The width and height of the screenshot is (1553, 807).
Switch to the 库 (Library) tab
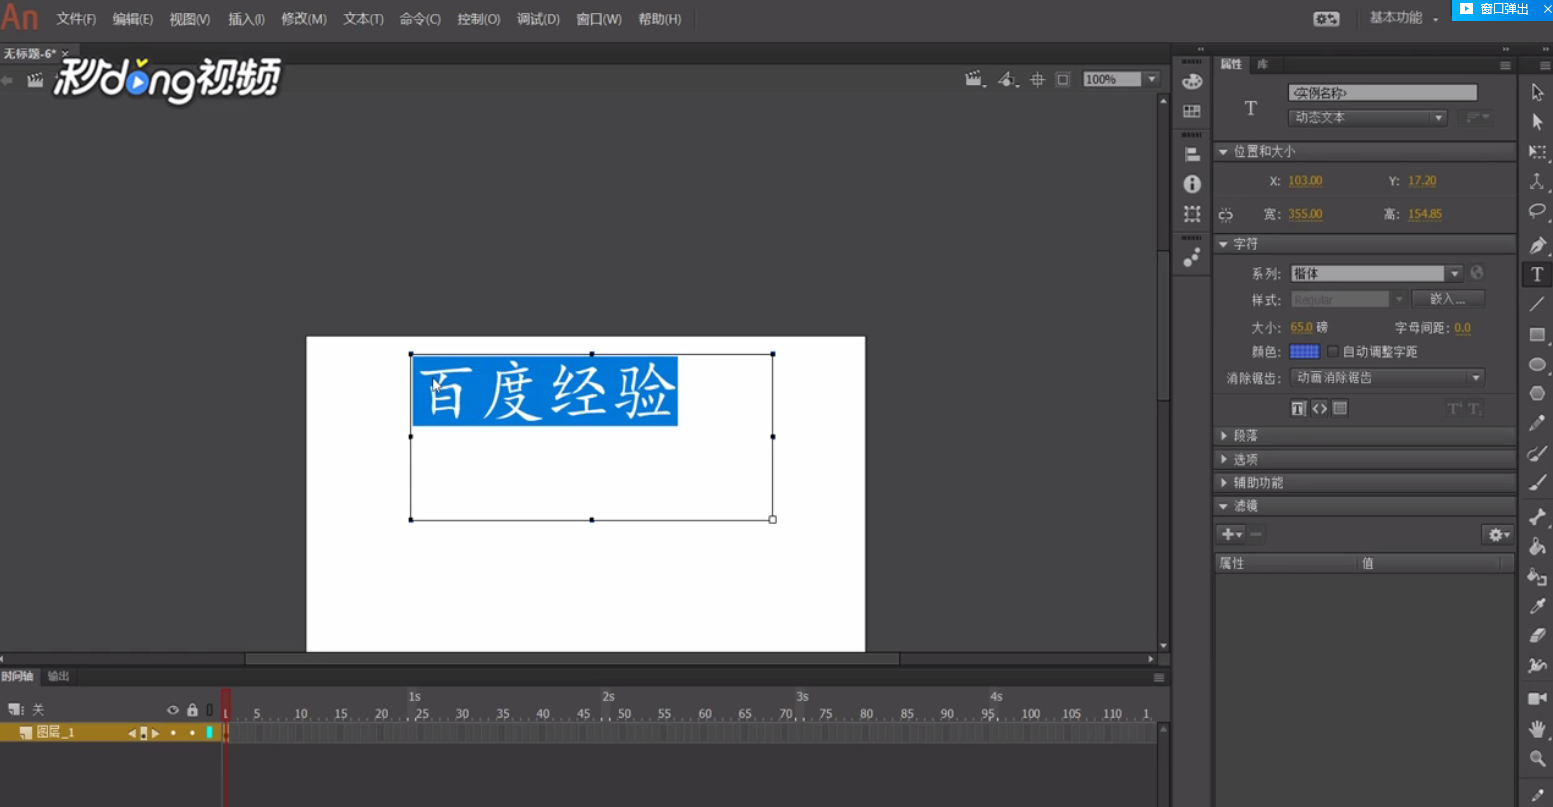(1263, 64)
